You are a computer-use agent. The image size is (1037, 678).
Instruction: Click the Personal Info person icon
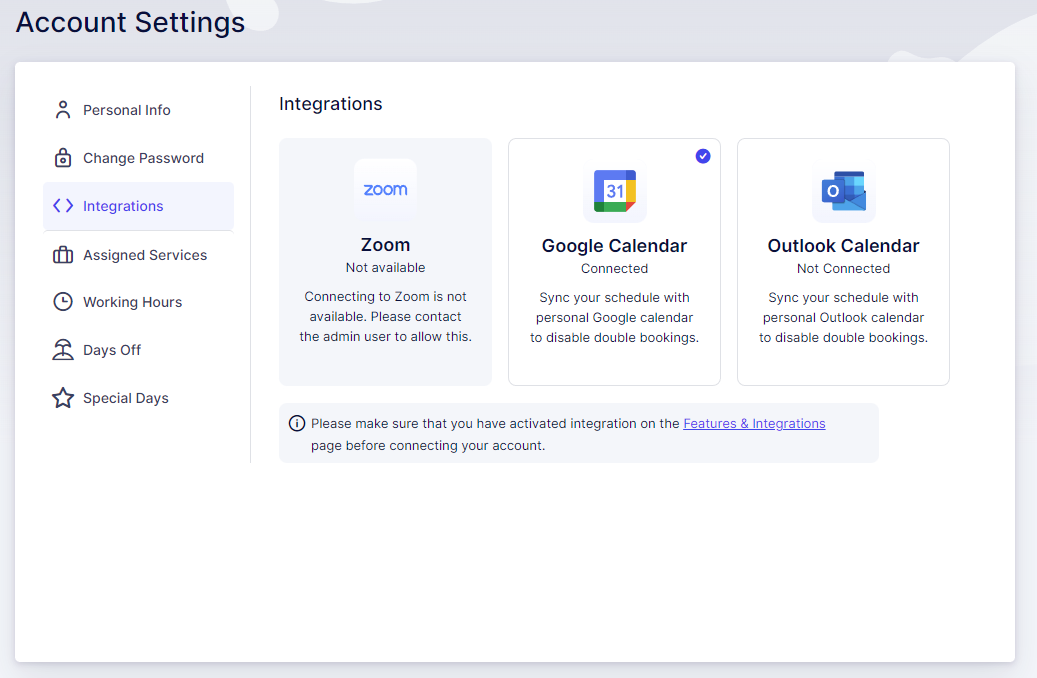tap(63, 110)
